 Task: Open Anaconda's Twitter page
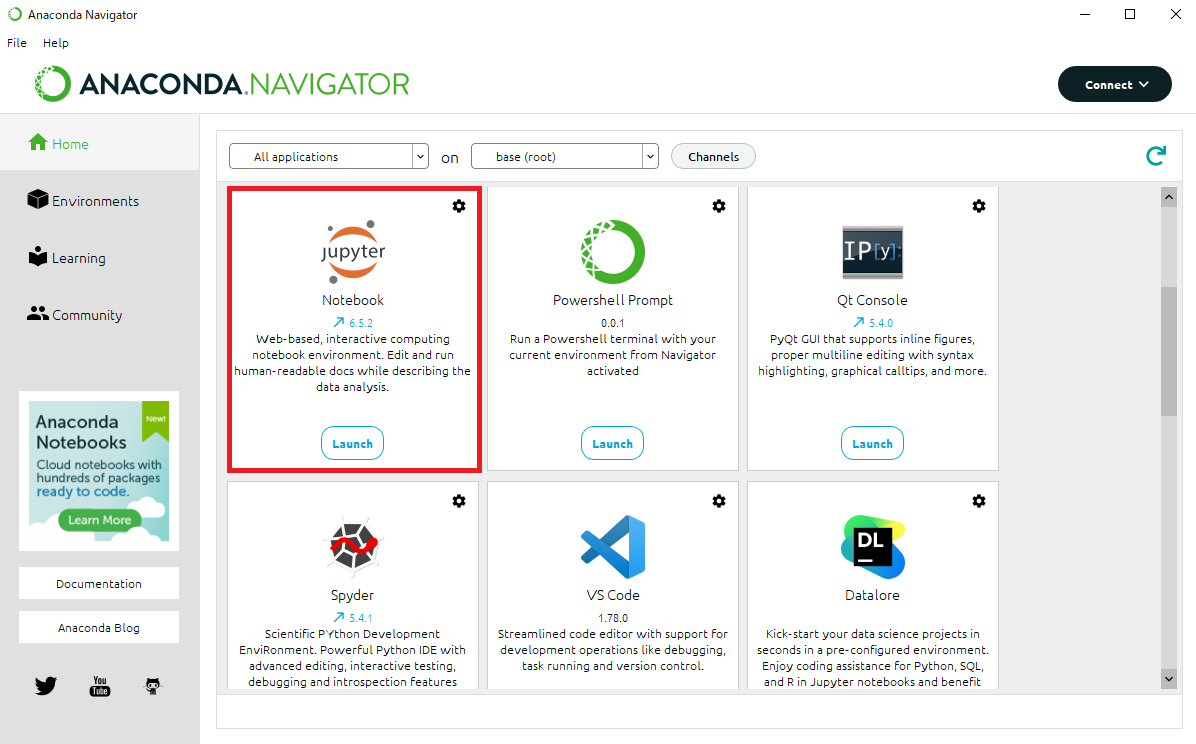pyautogui.click(x=46, y=685)
